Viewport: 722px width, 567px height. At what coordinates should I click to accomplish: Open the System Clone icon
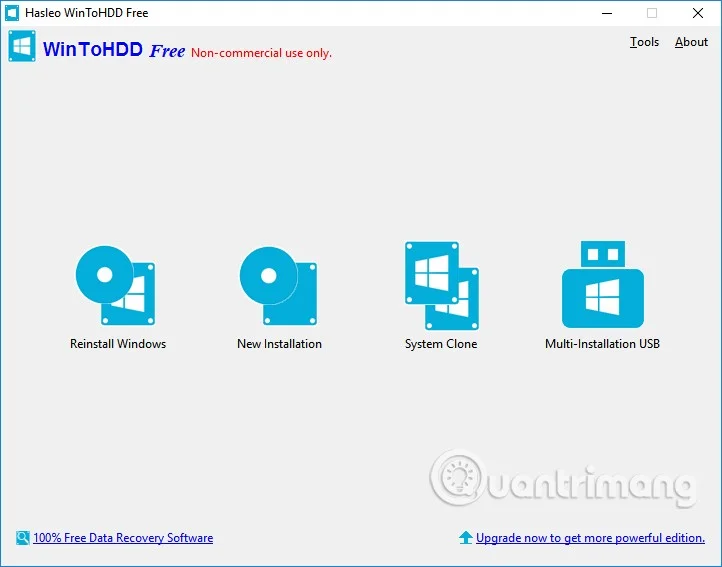coord(442,286)
